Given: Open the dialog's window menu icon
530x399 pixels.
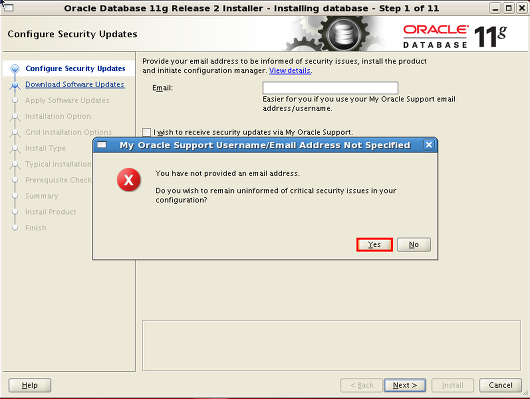Looking at the screenshot, I should tap(102, 145).
